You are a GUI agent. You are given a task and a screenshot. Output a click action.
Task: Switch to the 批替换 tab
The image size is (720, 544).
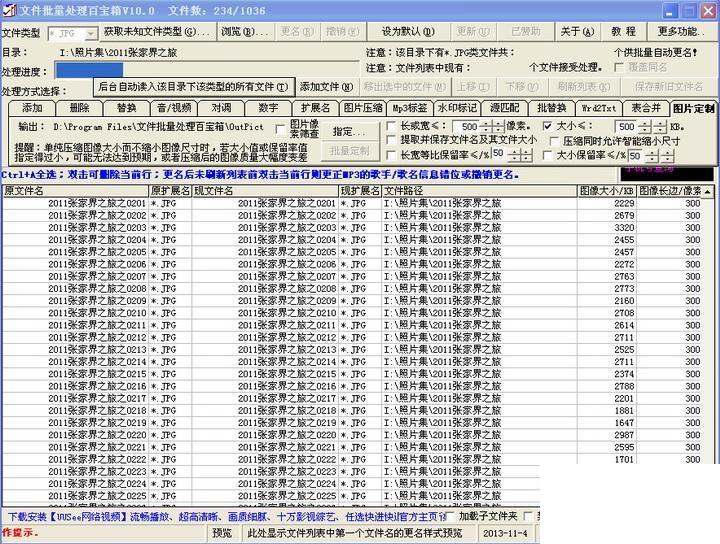click(552, 108)
